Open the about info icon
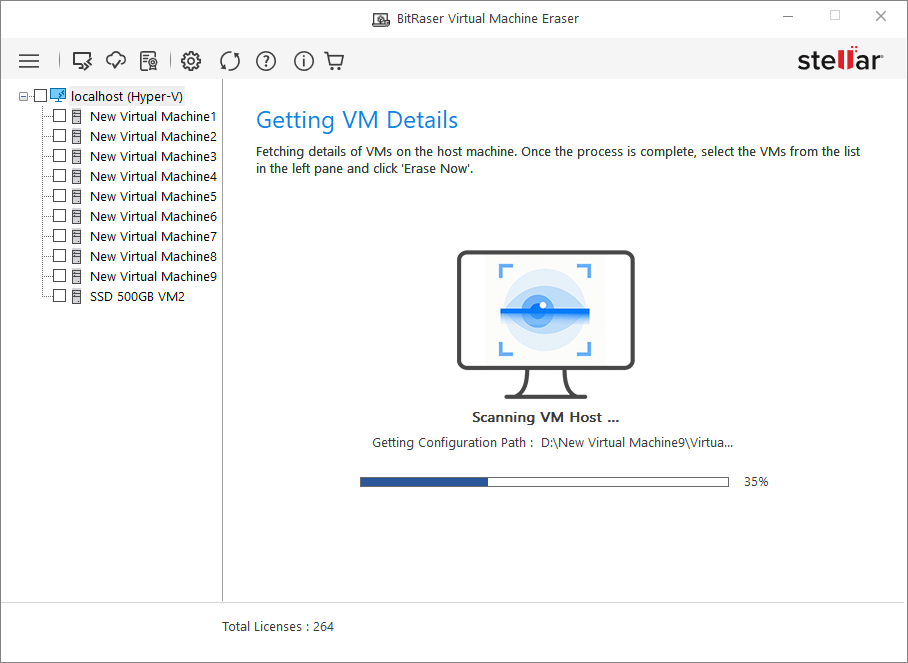This screenshot has height=663, width=908. tap(303, 61)
